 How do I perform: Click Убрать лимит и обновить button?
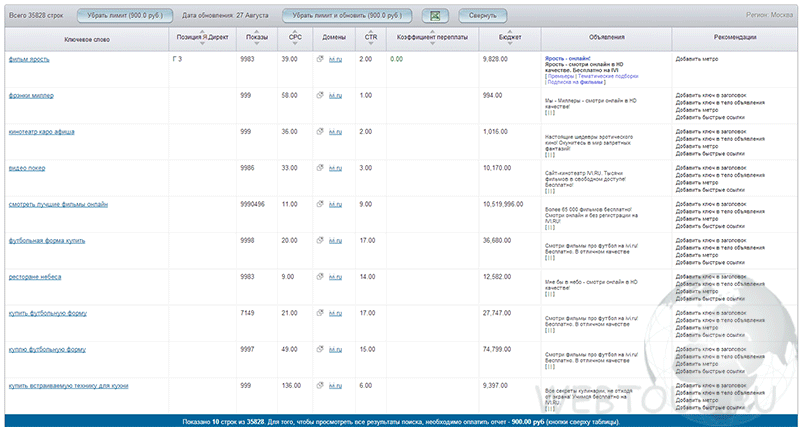[347, 16]
